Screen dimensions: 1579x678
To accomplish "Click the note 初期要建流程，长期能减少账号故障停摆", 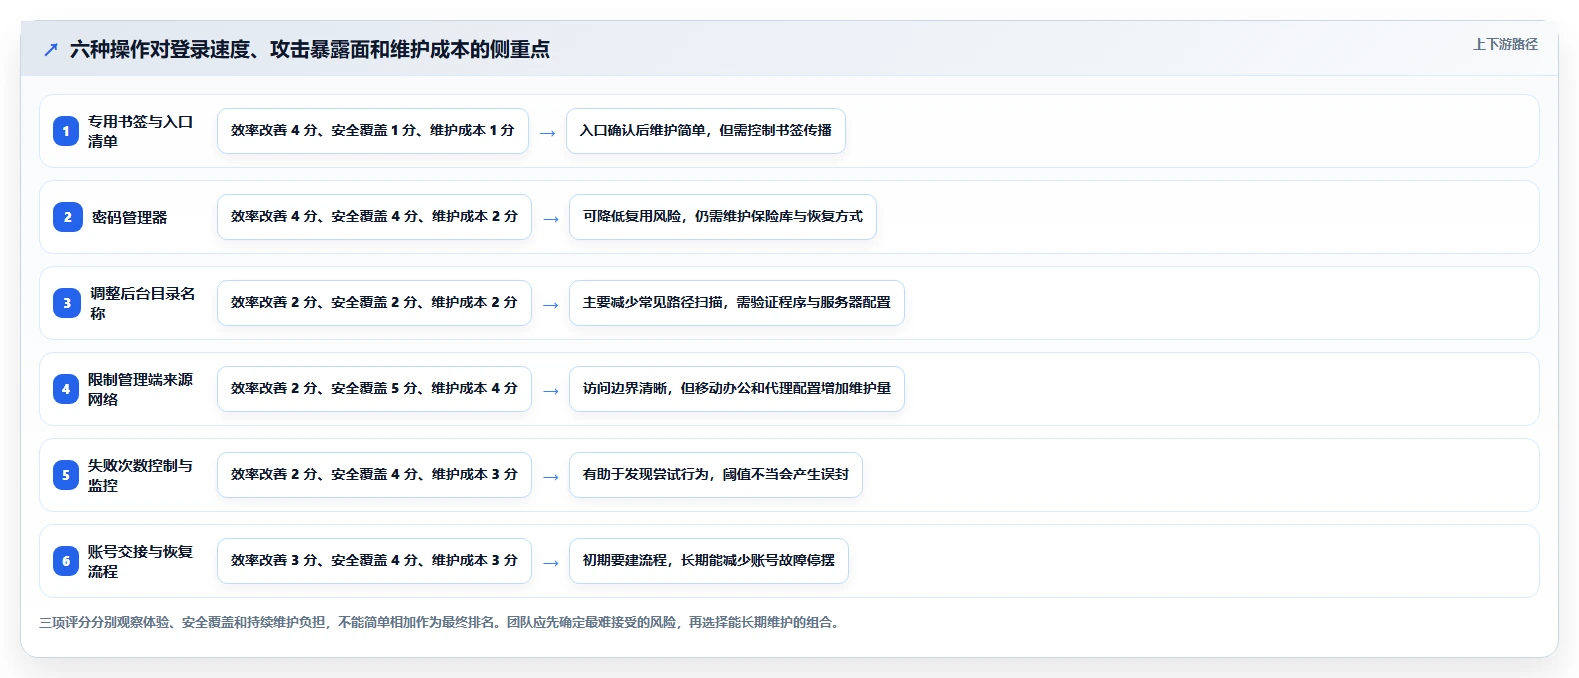I will (709, 561).
